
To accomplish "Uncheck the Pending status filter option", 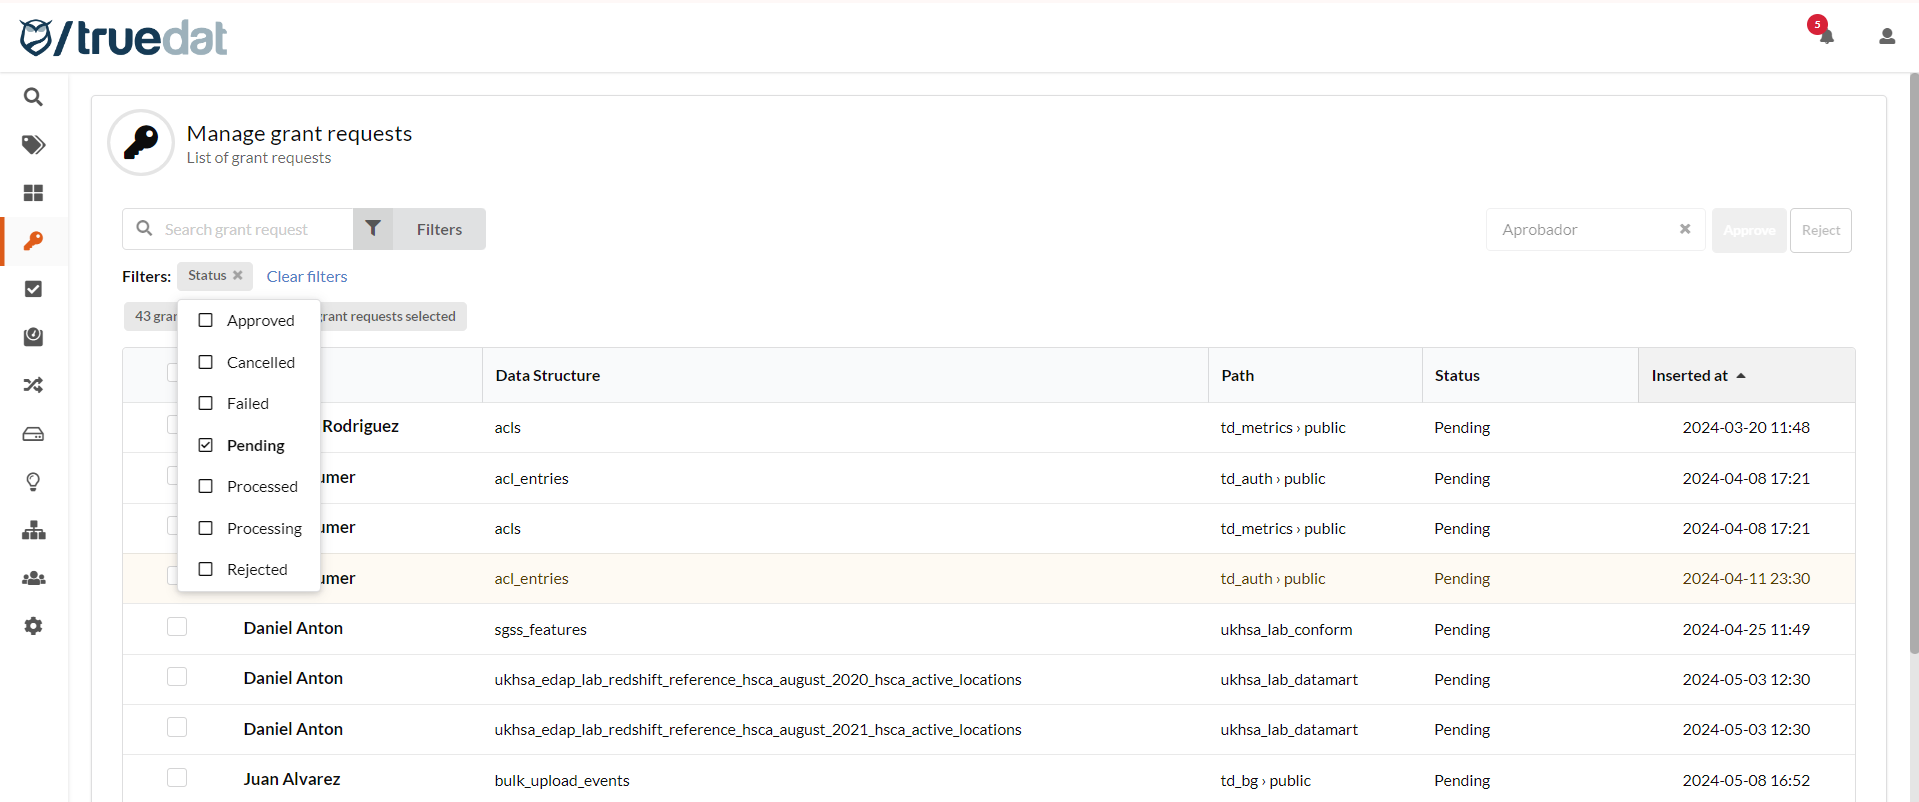I will (206, 445).
